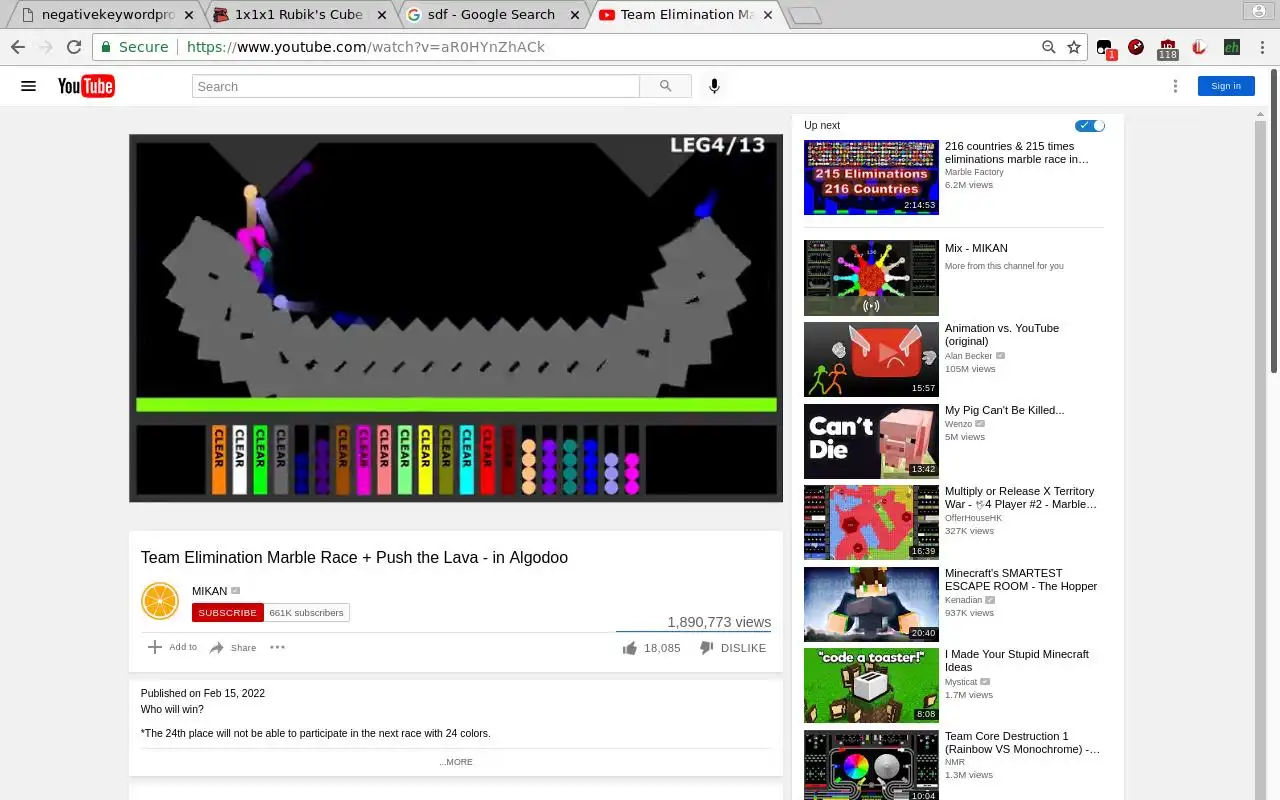Open Minecraft's SMARTEST ESCAPE ROOM thumbnail
This screenshot has width=1280, height=800.
point(871,604)
